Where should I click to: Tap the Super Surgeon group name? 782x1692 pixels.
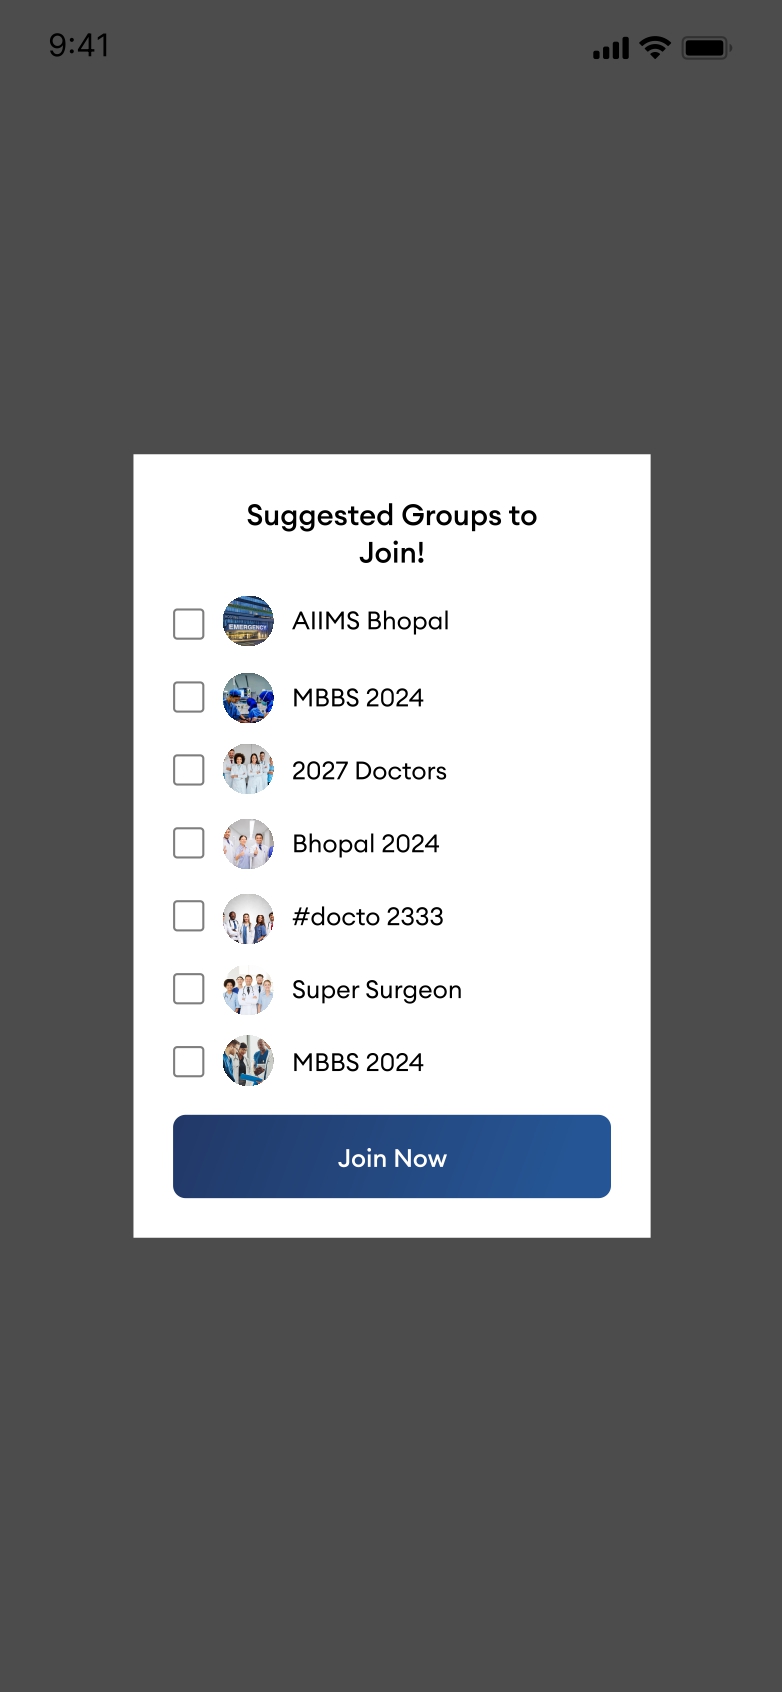pyautogui.click(x=377, y=990)
